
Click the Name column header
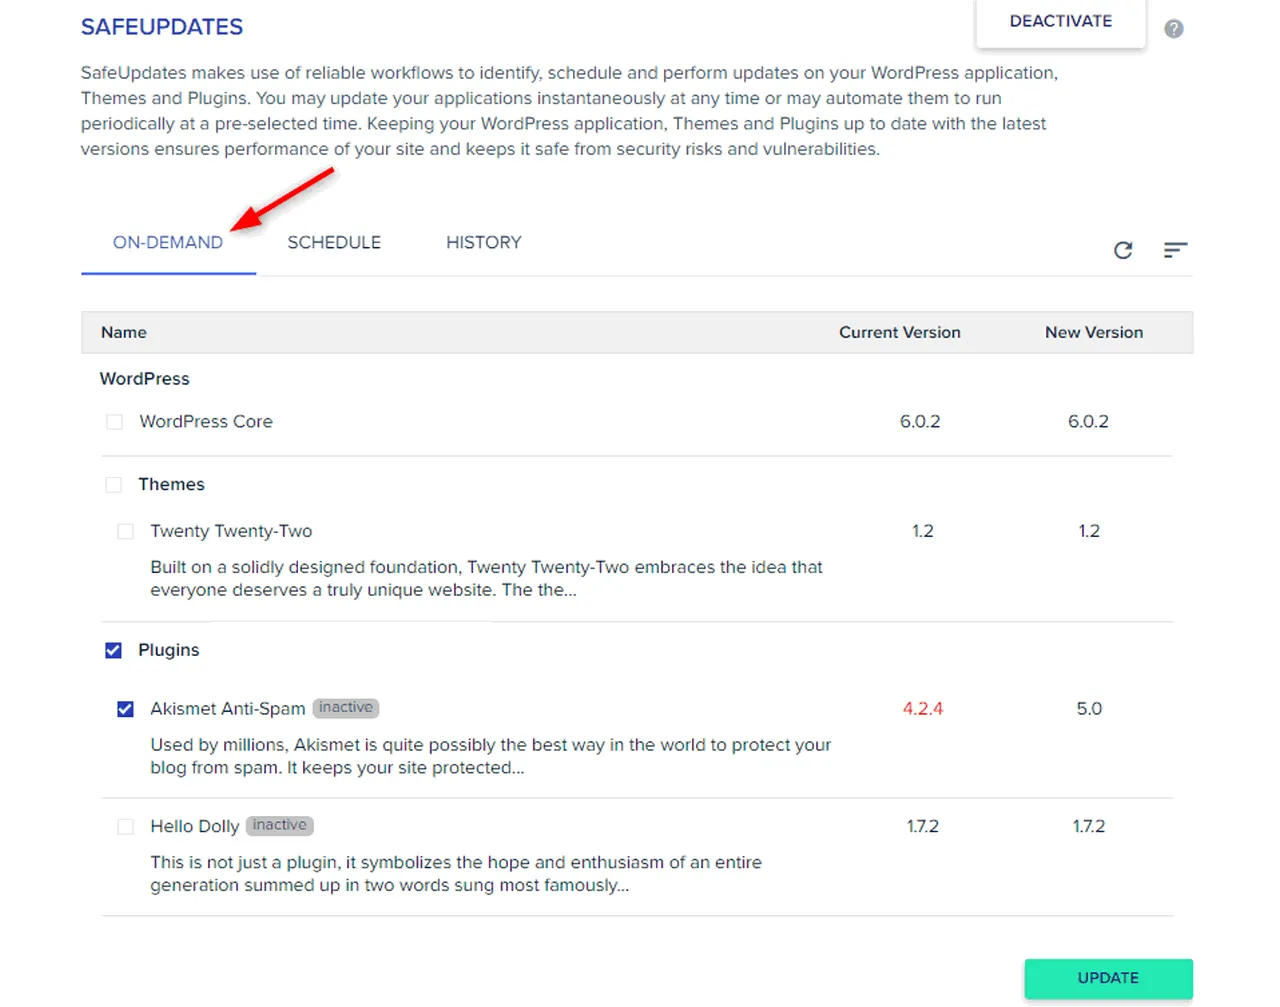[124, 333]
